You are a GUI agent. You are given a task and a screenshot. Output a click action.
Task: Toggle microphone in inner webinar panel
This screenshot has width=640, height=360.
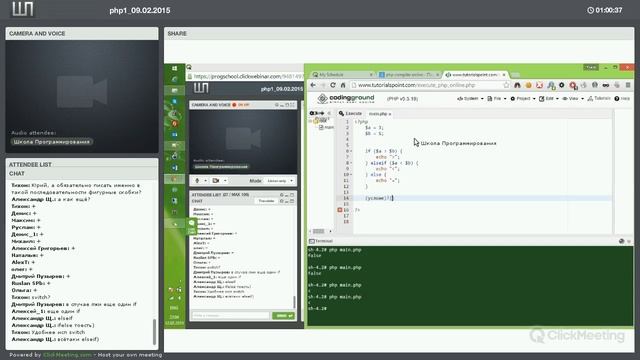tap(197, 181)
